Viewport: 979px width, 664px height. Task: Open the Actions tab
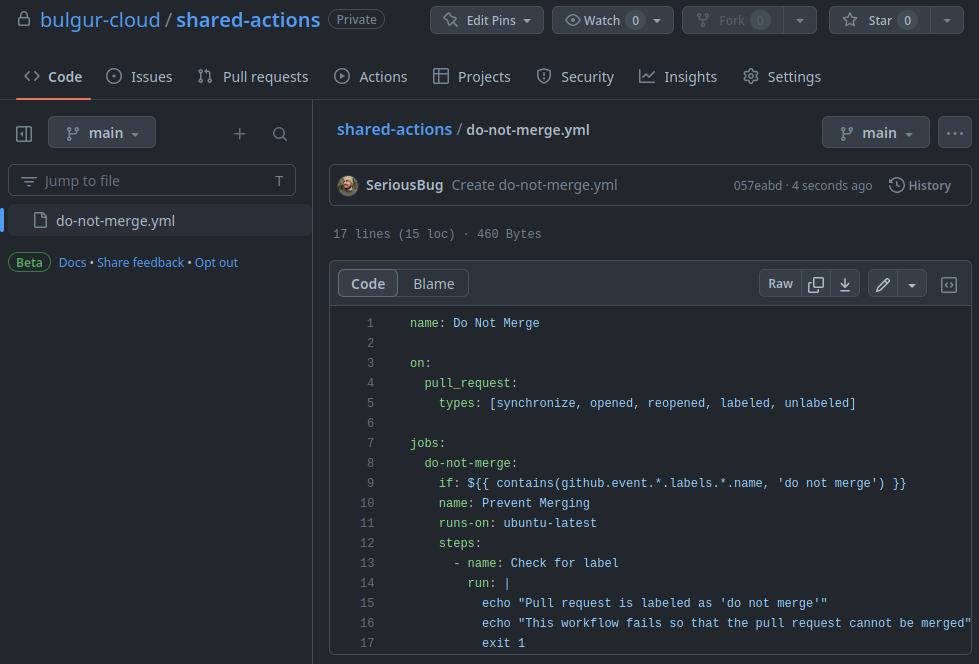371,76
